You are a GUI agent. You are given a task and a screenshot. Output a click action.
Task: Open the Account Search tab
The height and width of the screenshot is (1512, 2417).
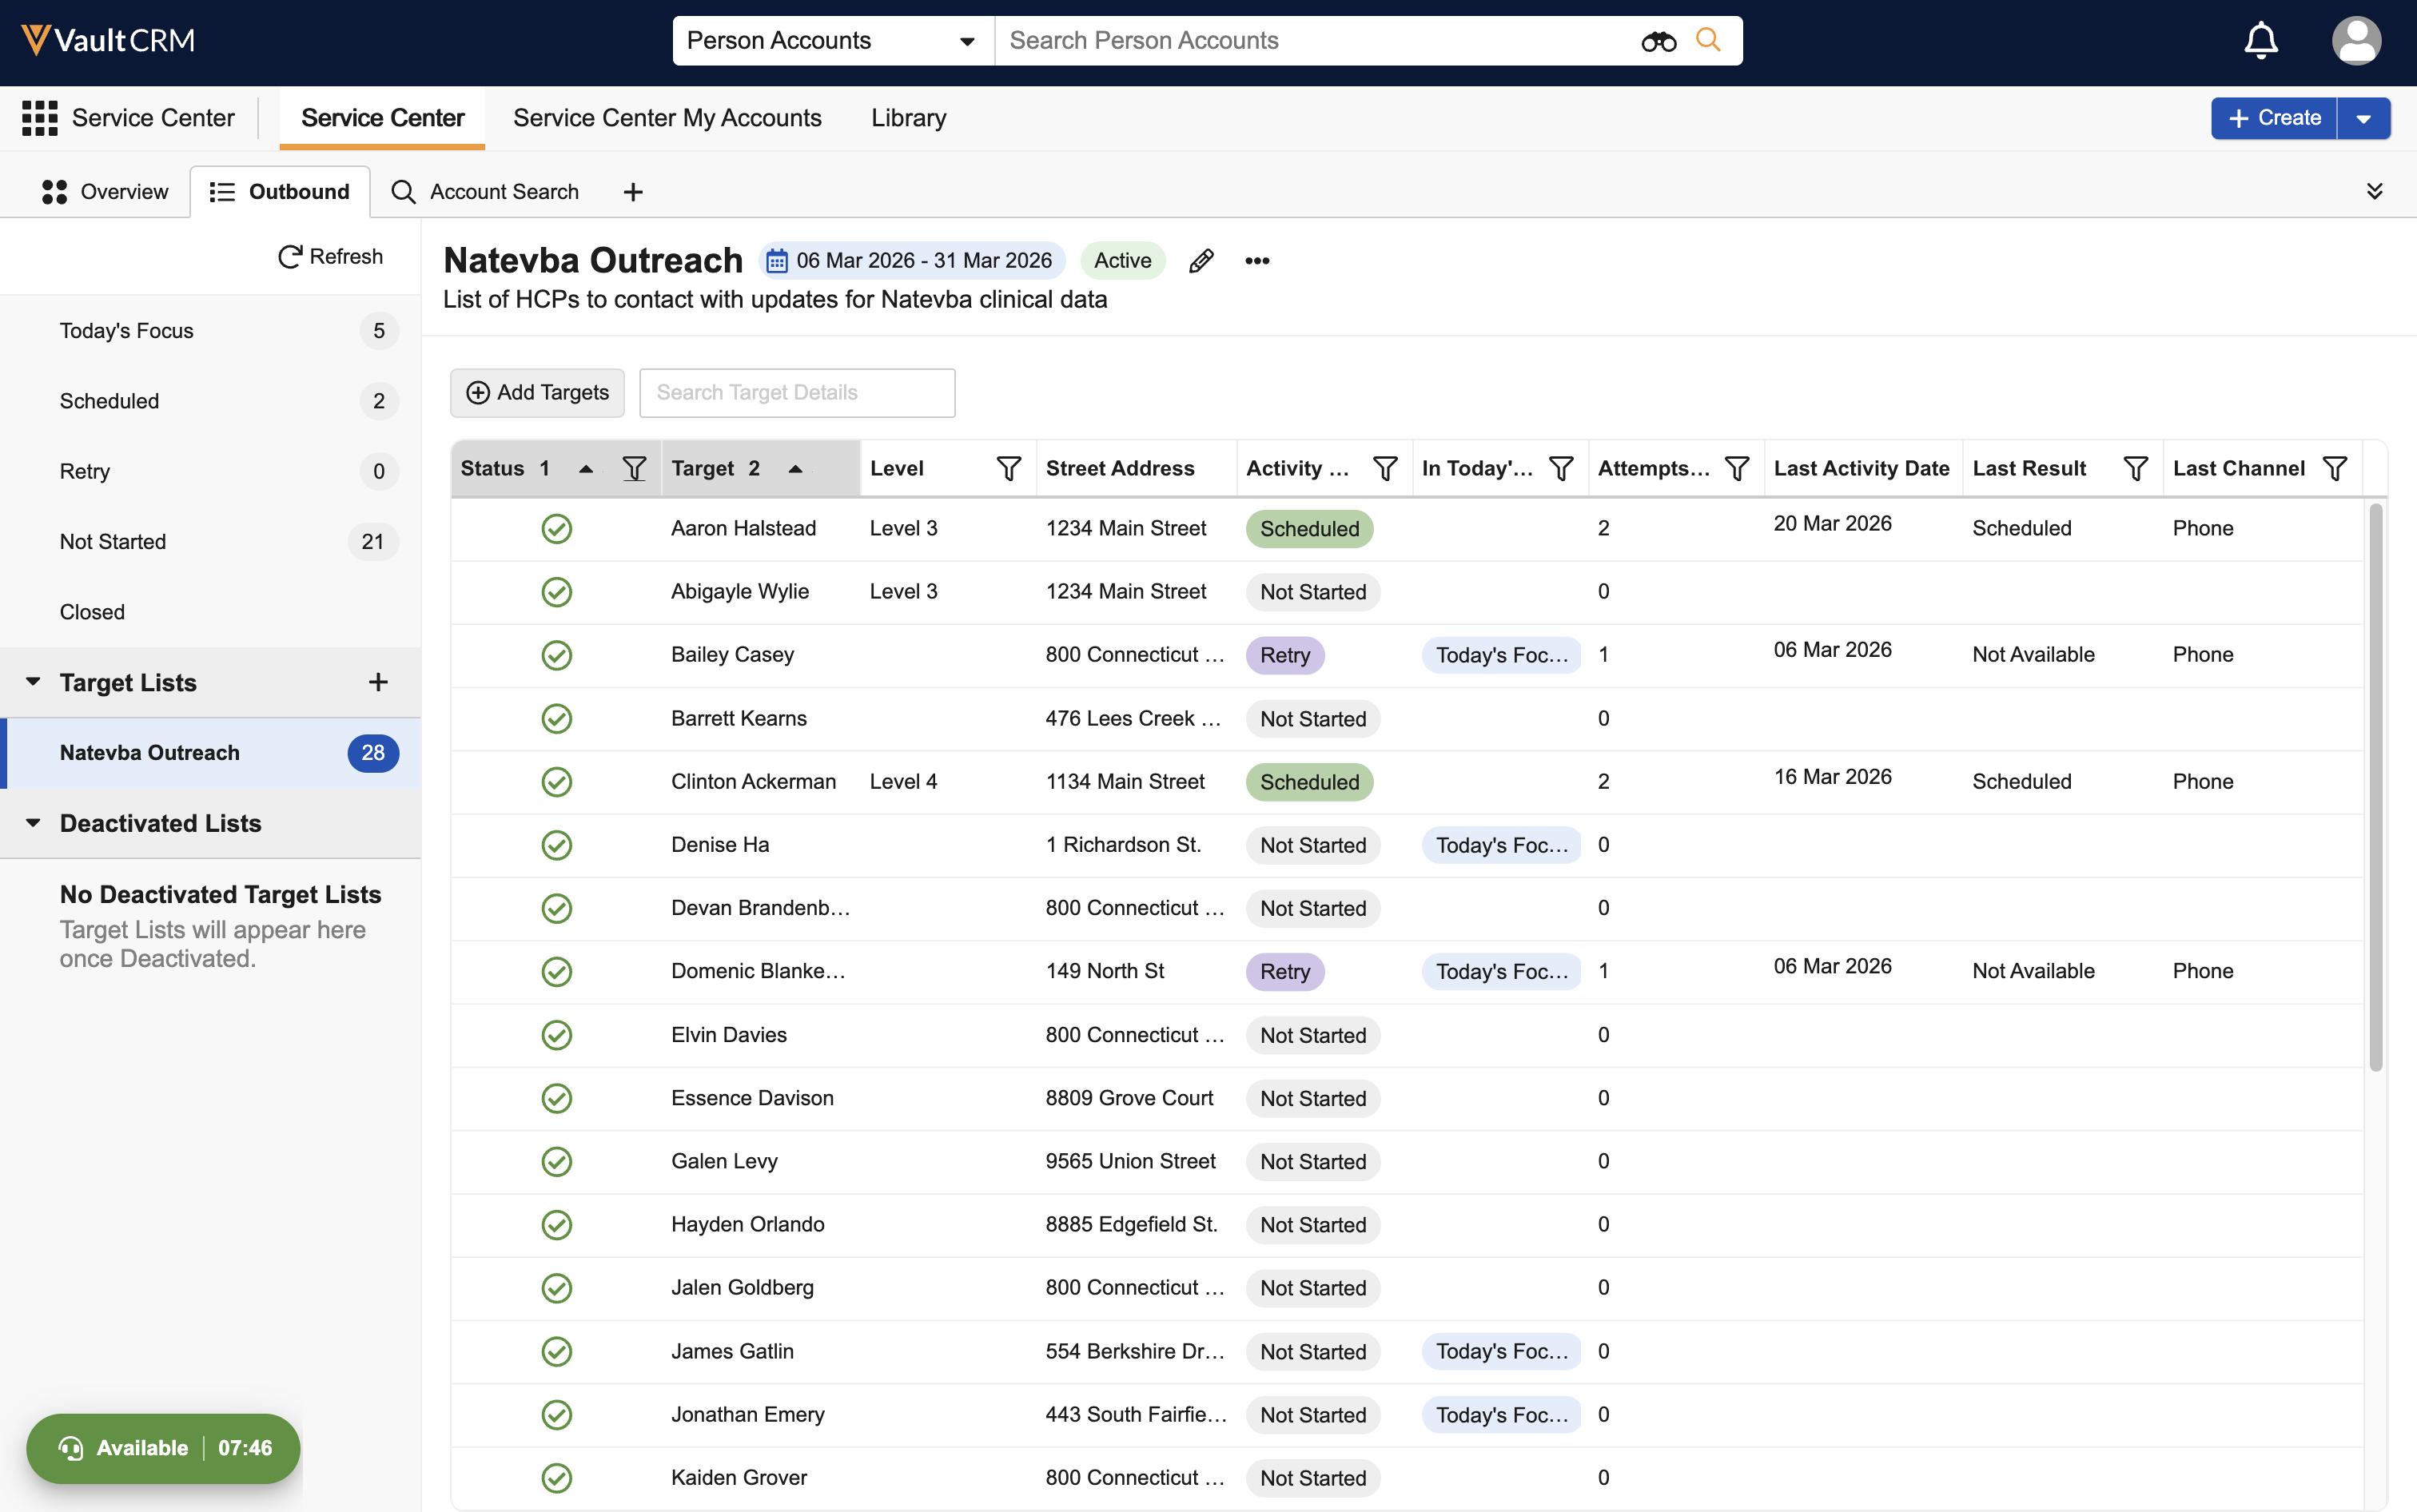486,192
